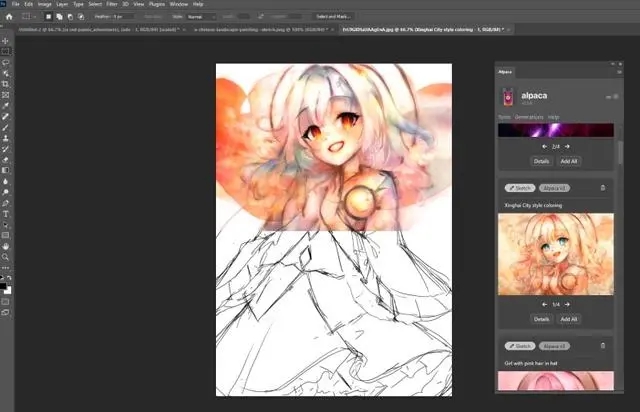Screen dimensions: 640x412
Task: Open the Filter menu
Action: pyautogui.click(x=112, y=4)
